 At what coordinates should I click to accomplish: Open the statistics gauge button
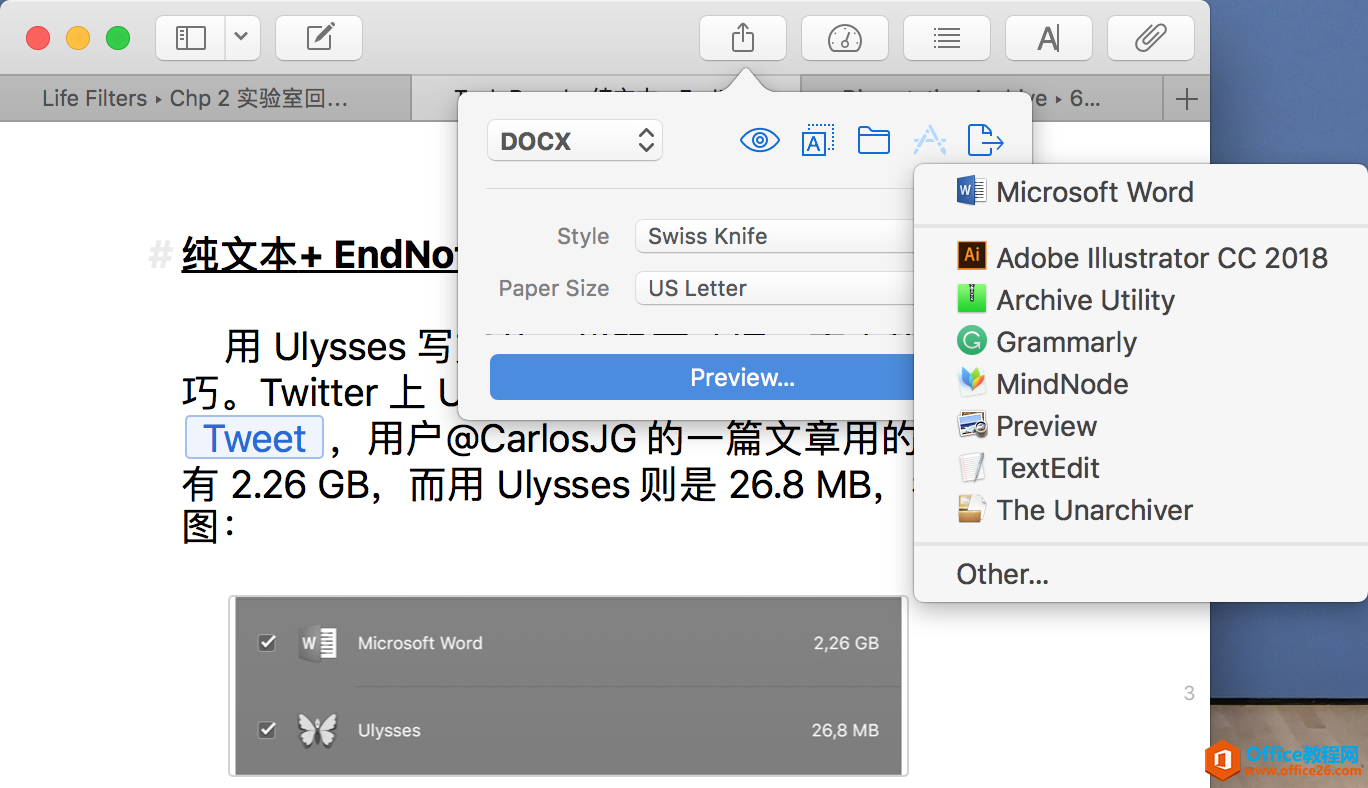[845, 39]
